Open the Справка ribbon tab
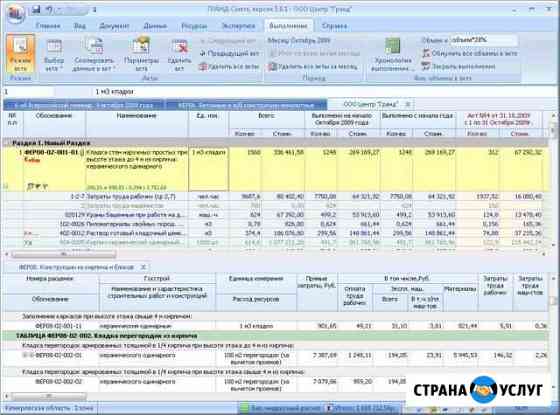The image size is (560, 415). [334, 26]
